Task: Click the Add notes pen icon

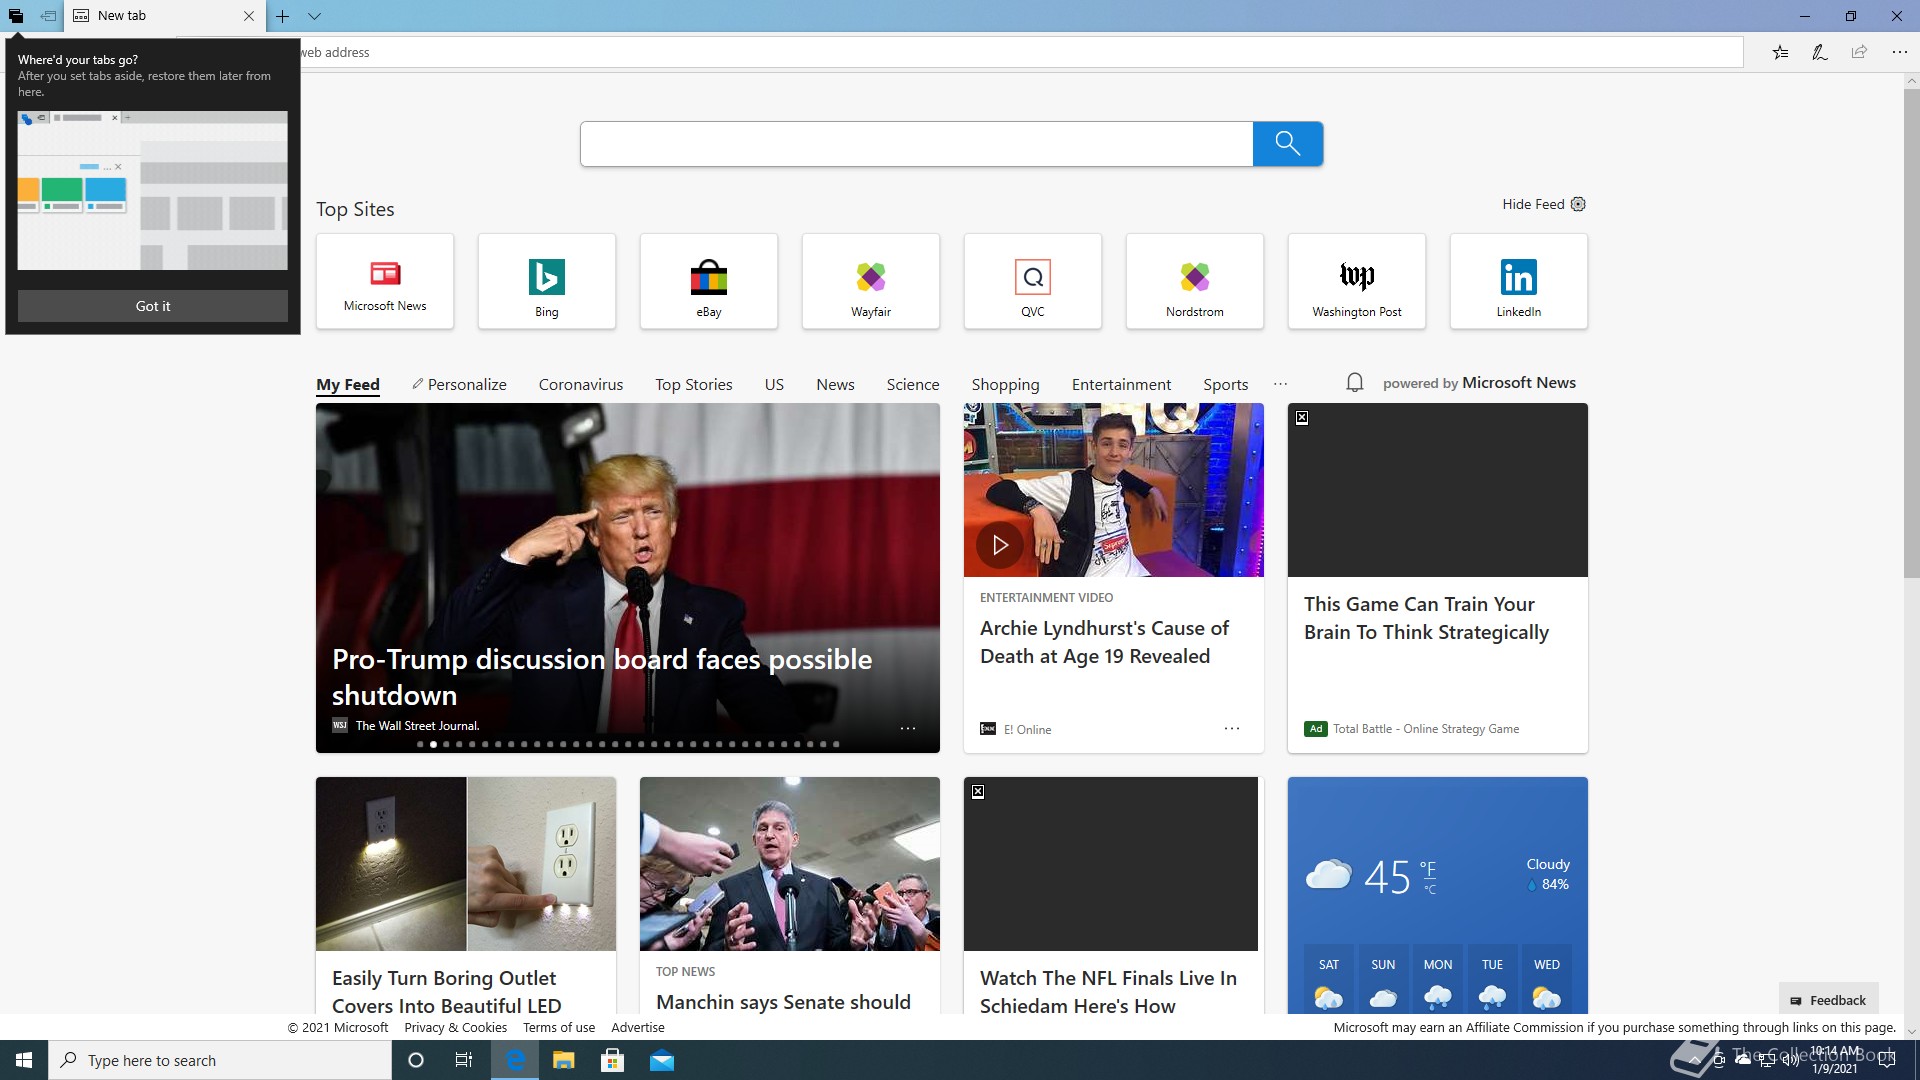Action: (x=1819, y=52)
